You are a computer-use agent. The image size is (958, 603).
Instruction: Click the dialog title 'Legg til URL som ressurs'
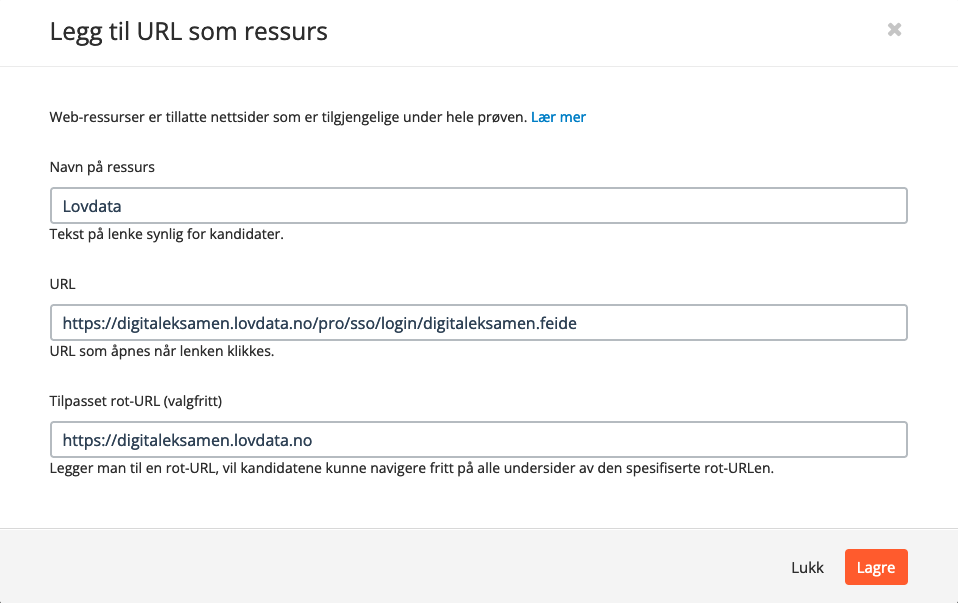[189, 31]
